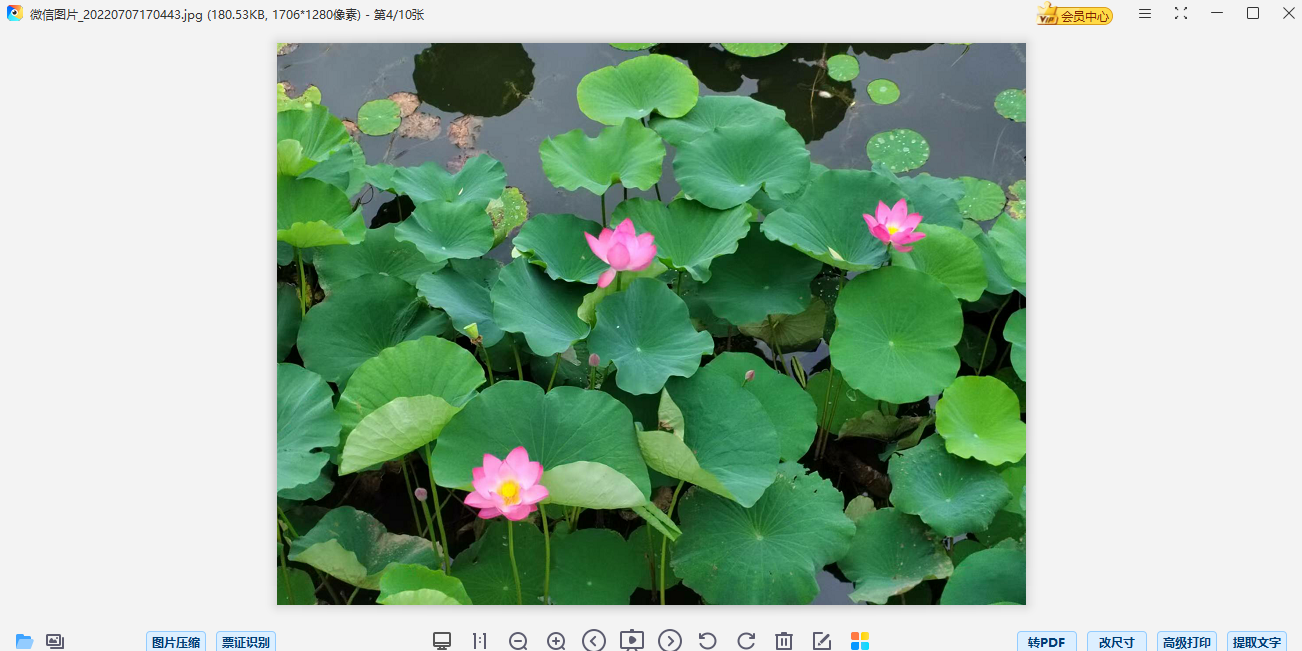Convert the image with 转PDF button

click(x=1046, y=642)
